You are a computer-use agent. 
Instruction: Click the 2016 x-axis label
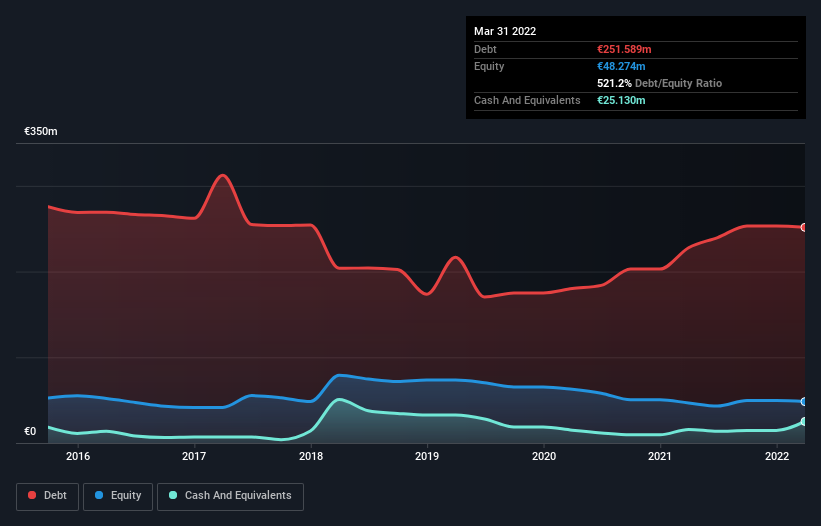click(77, 456)
